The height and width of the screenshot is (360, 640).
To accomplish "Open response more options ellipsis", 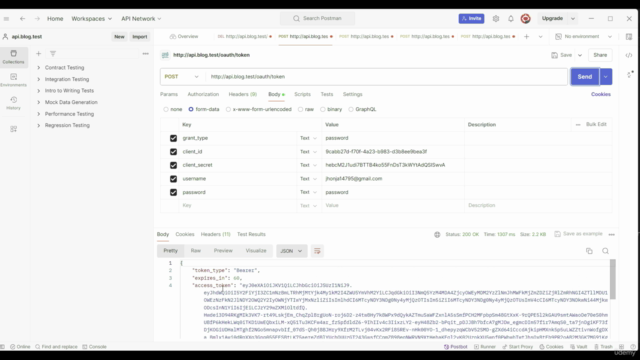I will (x=611, y=235).
